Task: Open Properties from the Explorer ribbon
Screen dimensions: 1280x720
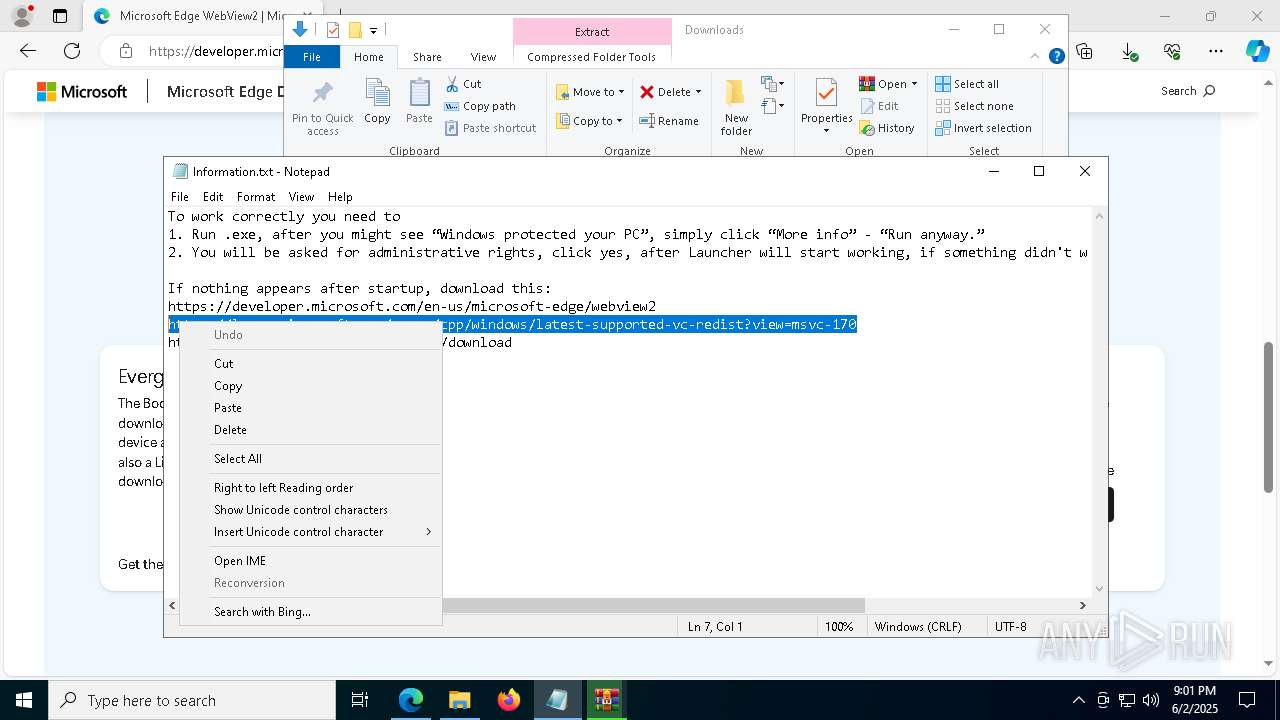Action: 826,106
